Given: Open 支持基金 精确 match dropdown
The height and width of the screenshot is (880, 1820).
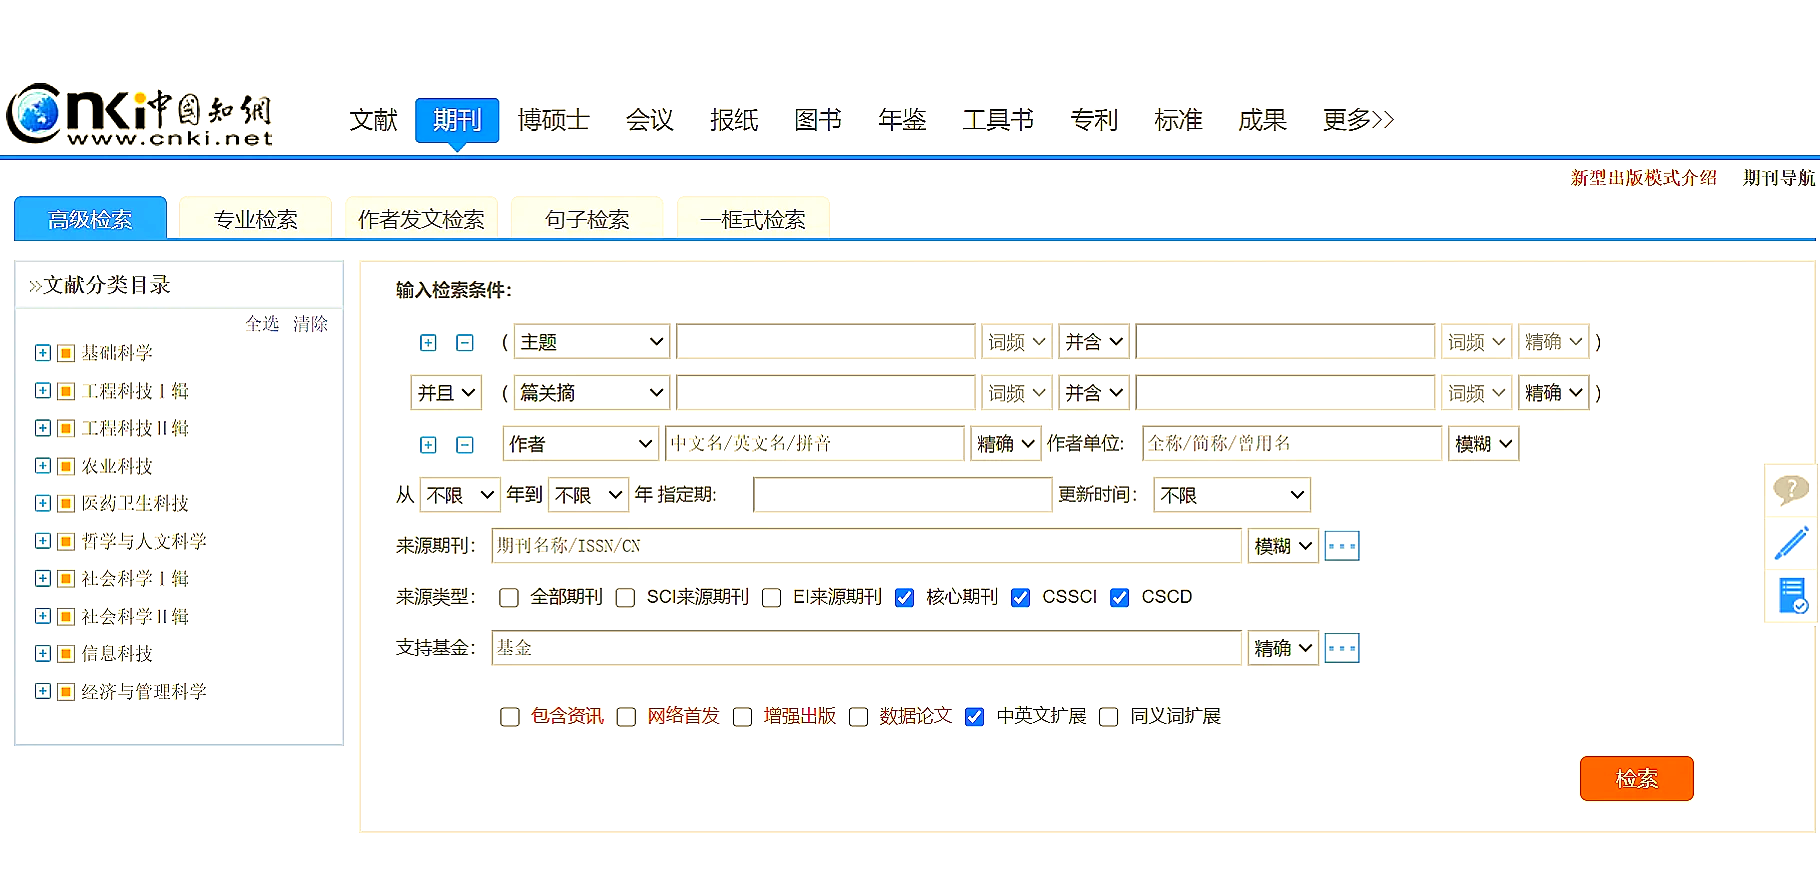Looking at the screenshot, I should (1283, 648).
